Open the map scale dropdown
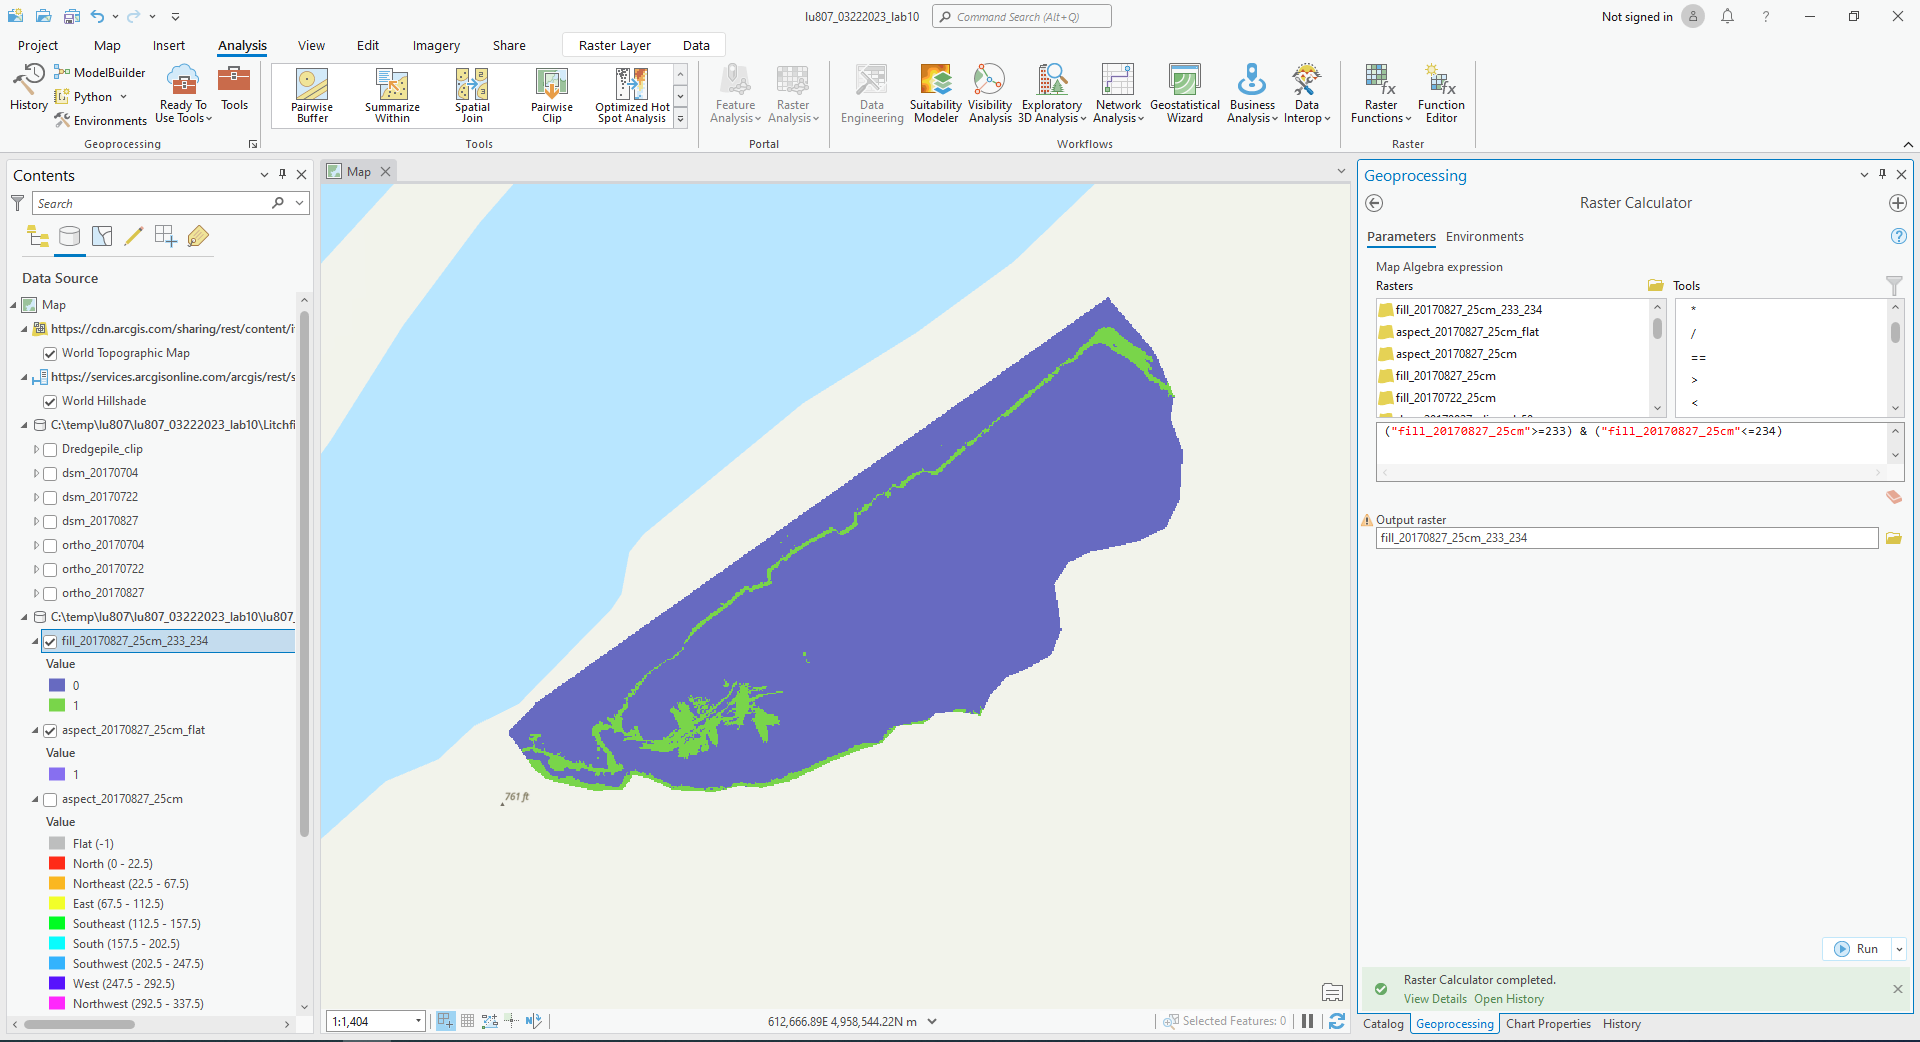Viewport: 1920px width, 1042px height. click(x=418, y=1021)
